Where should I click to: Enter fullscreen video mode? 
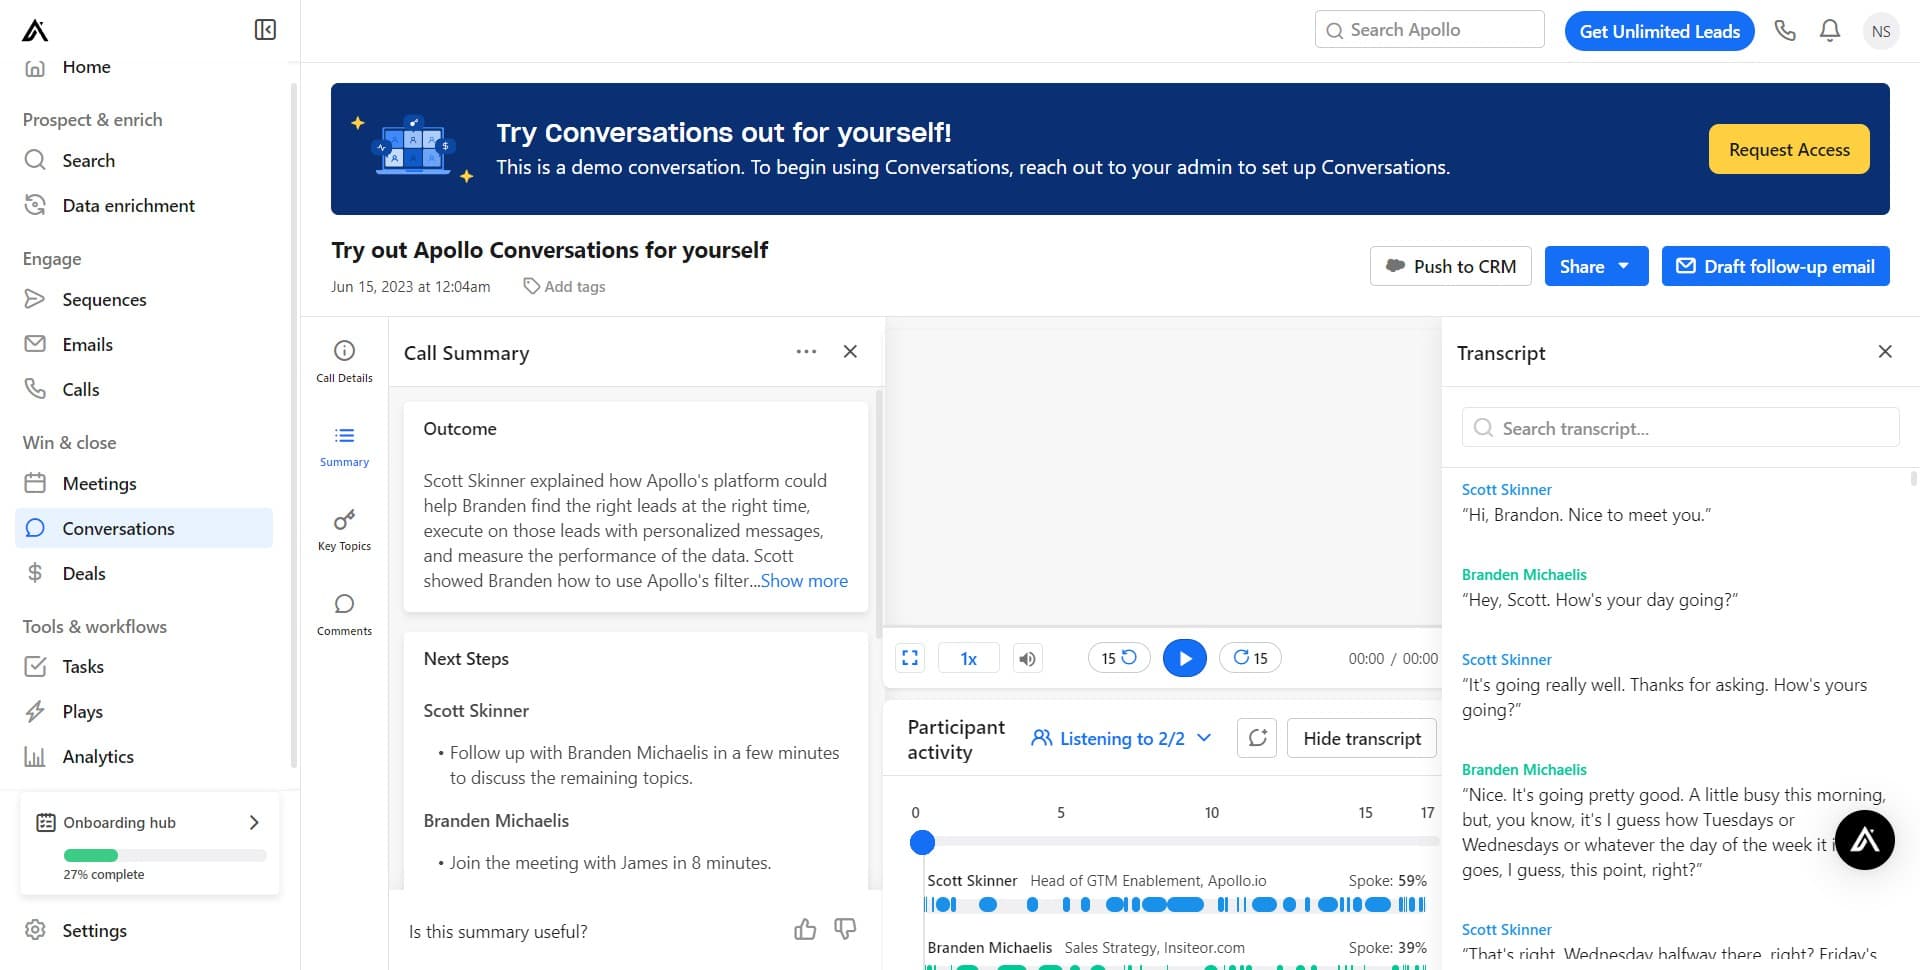(910, 658)
